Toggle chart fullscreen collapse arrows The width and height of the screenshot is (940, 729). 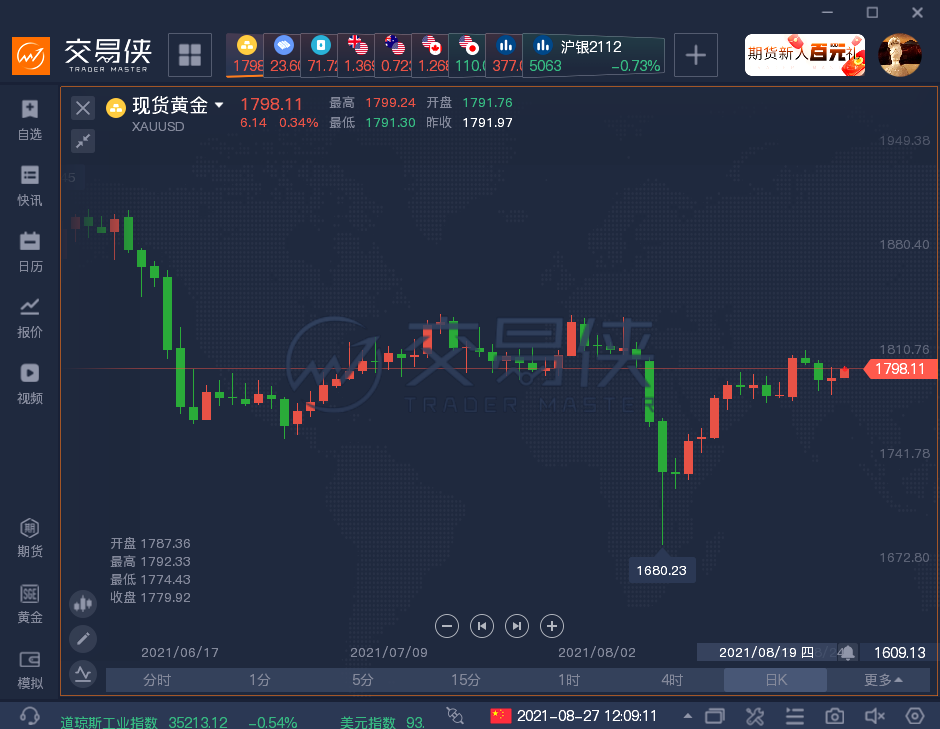click(83, 141)
